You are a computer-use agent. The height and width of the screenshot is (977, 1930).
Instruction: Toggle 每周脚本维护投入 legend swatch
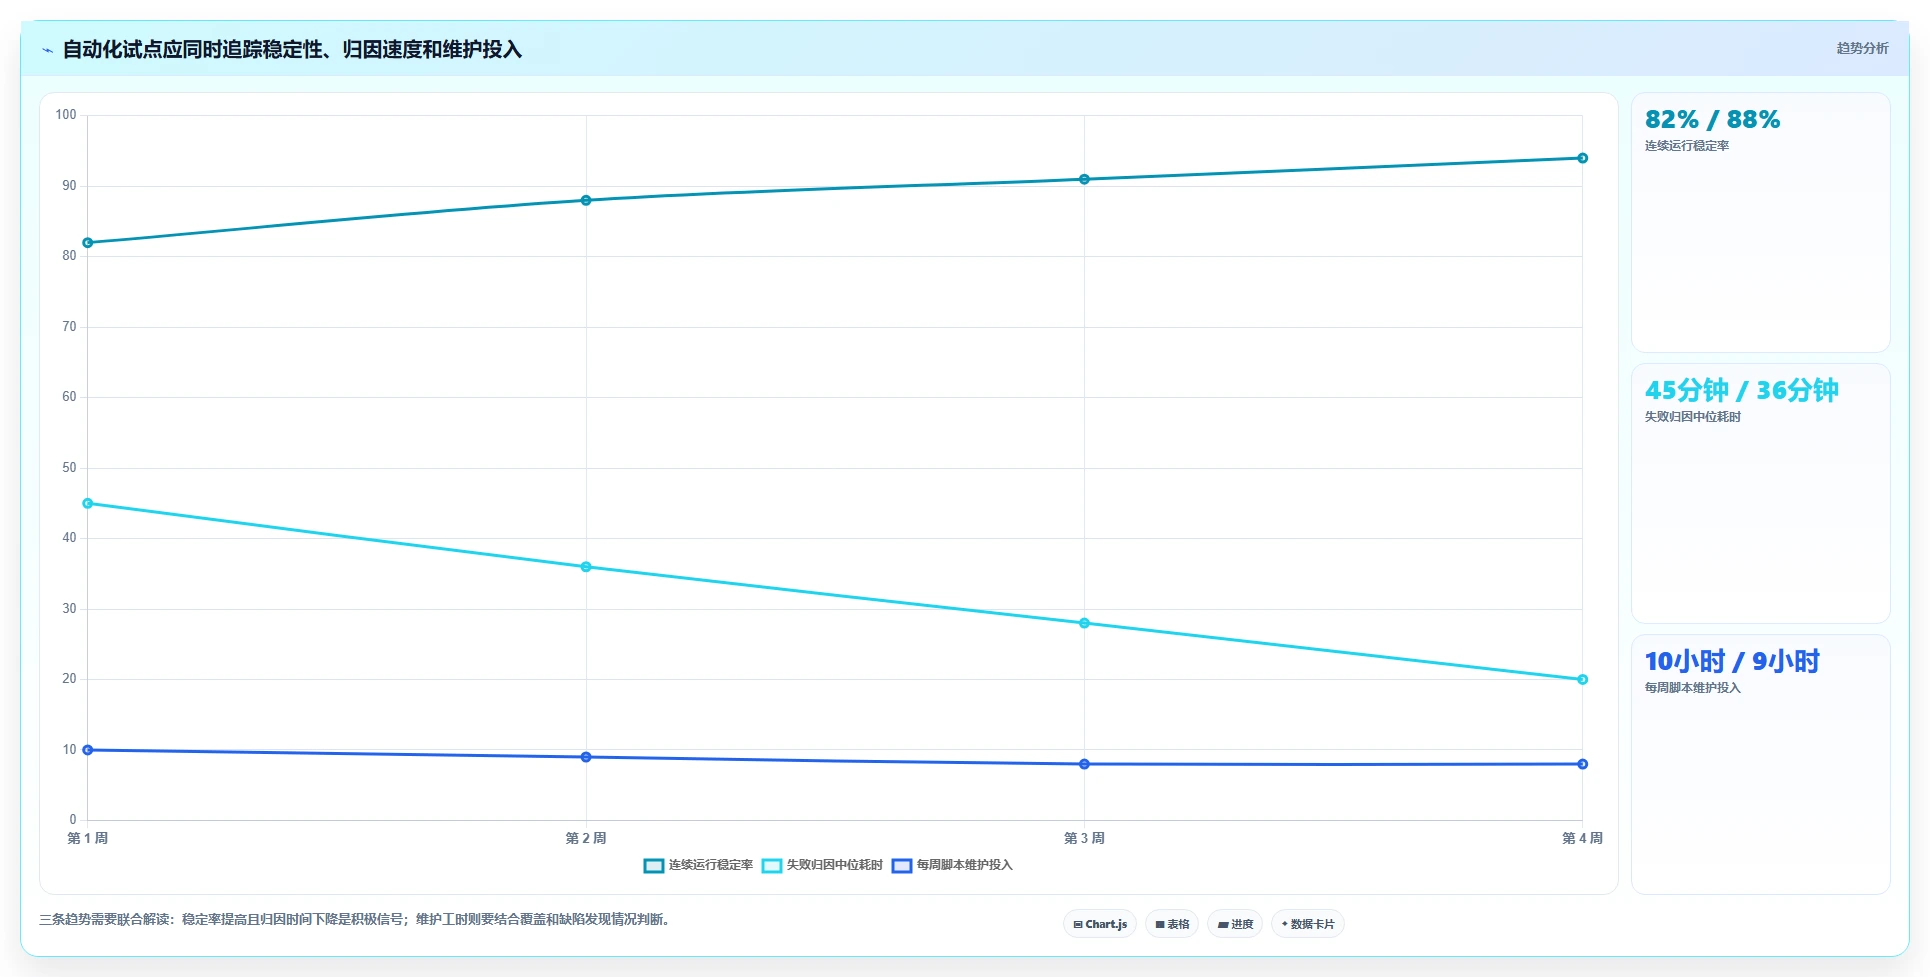[x=902, y=866]
